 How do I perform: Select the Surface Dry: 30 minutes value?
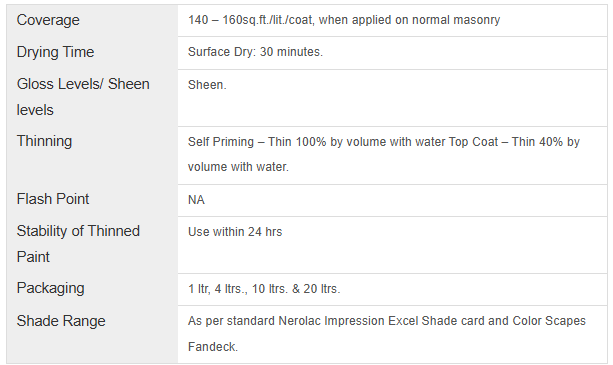[255, 52]
